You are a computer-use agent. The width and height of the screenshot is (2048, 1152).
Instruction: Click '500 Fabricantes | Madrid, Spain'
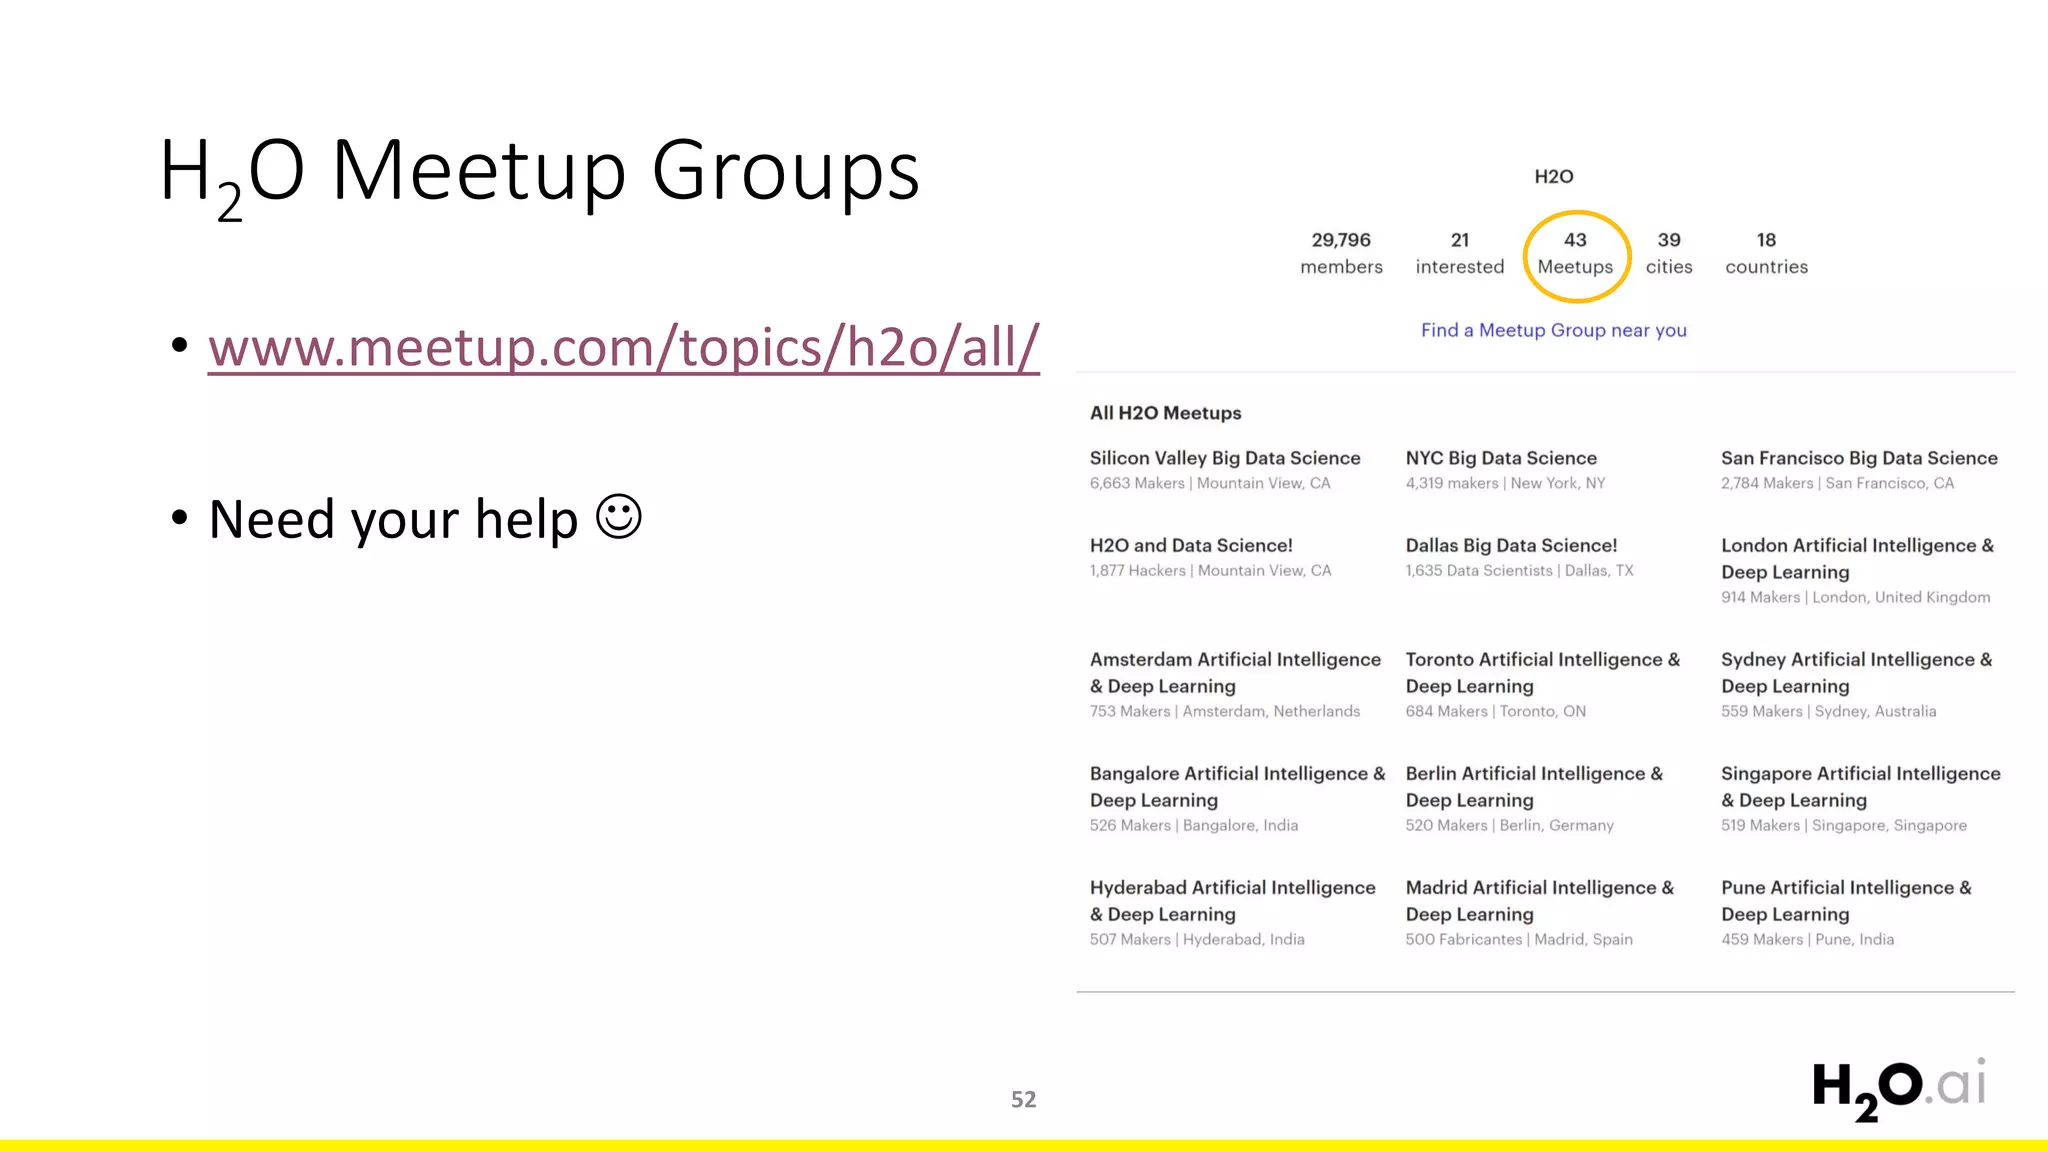[1518, 939]
